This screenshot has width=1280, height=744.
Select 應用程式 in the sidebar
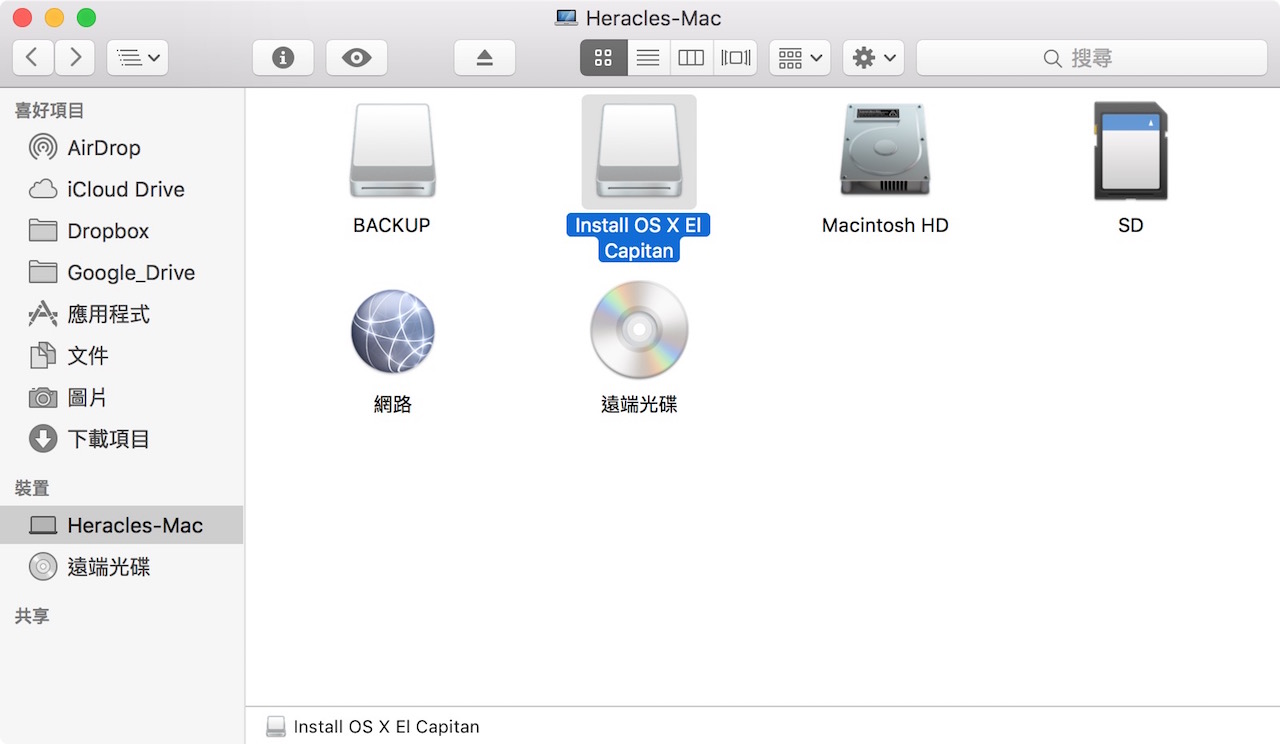(122, 314)
